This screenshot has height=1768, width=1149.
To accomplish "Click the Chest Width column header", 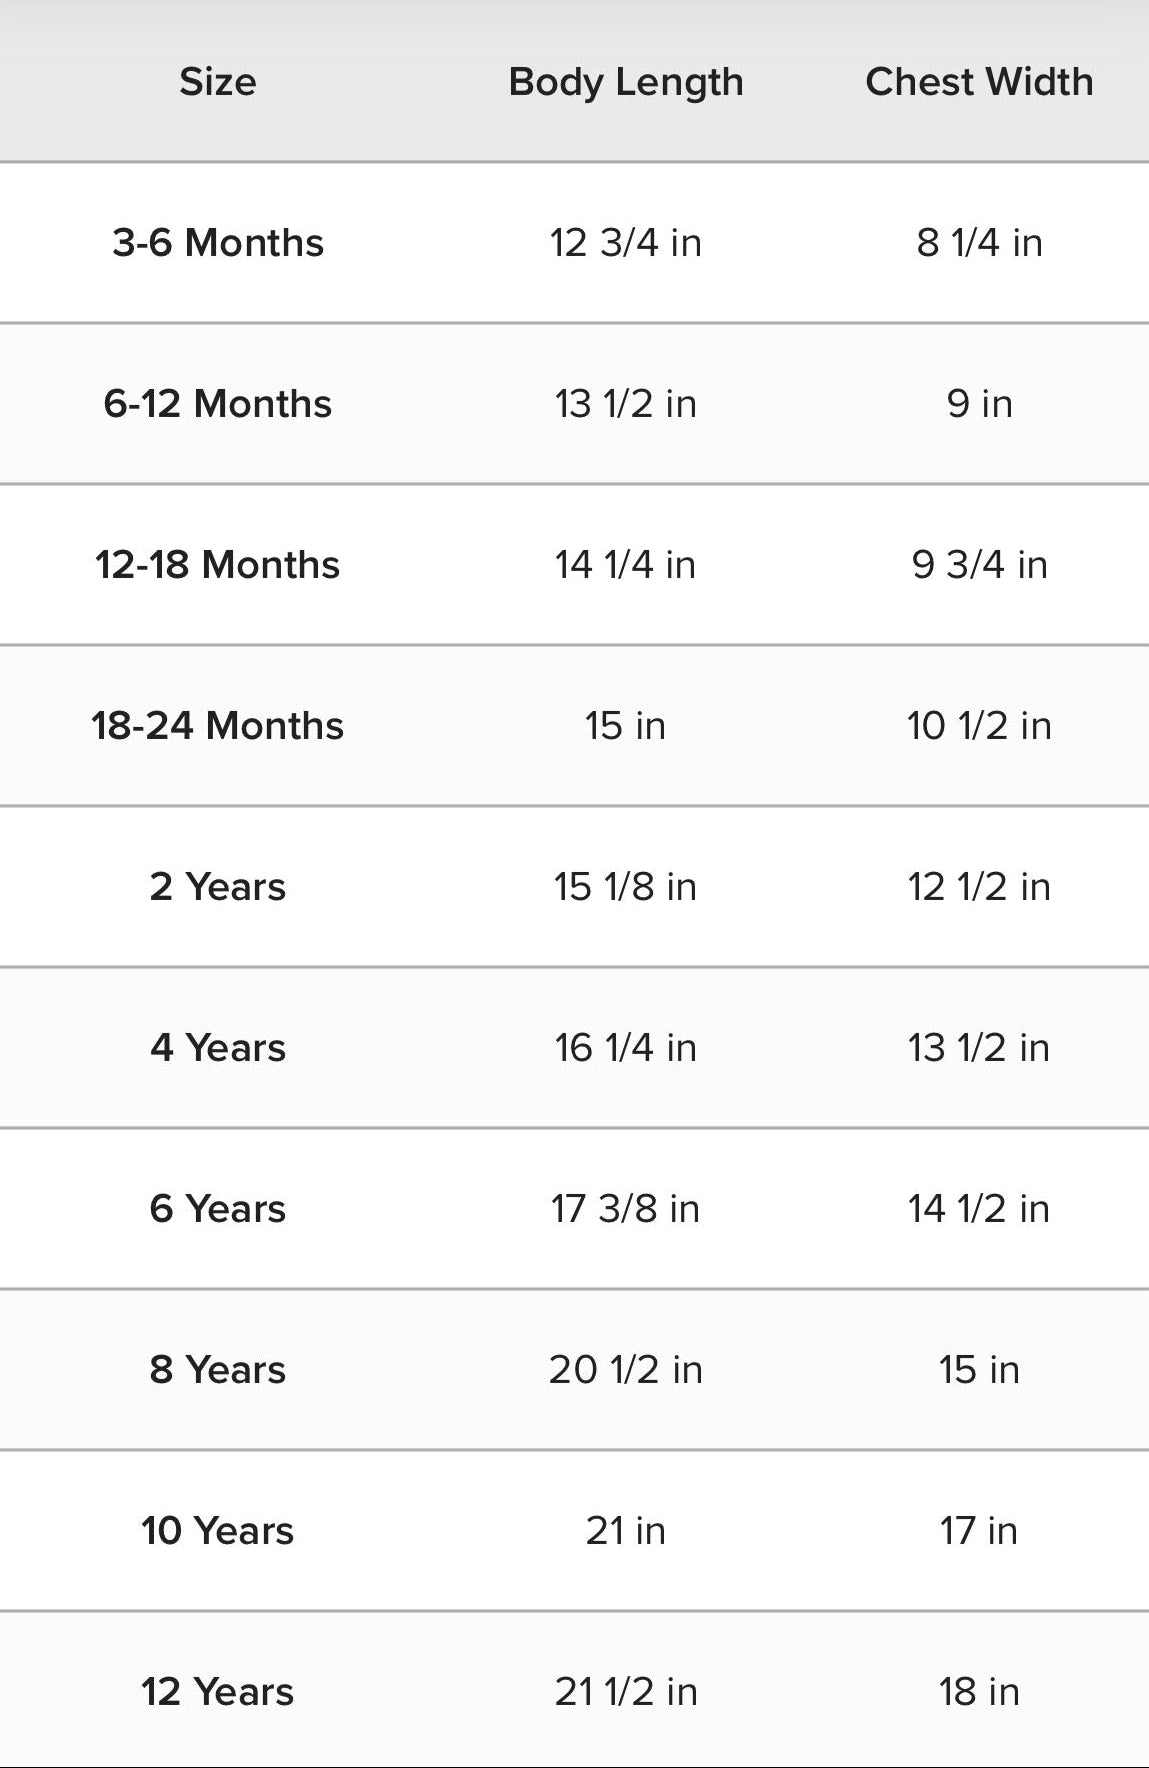I will pos(979,82).
